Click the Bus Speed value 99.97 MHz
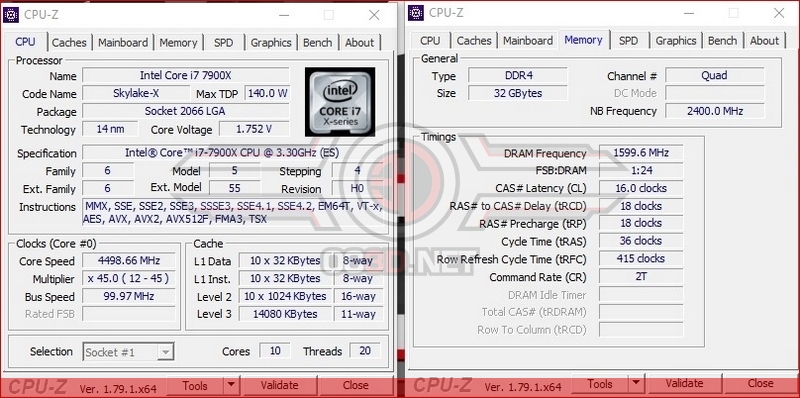The width and height of the screenshot is (800, 398). pyautogui.click(x=129, y=296)
